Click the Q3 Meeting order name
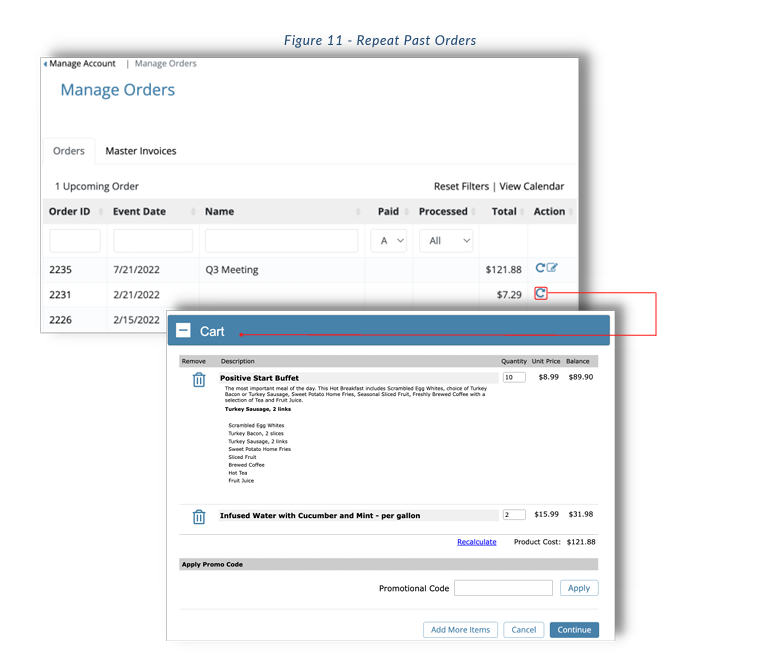The height and width of the screenshot is (660, 764). (232, 270)
